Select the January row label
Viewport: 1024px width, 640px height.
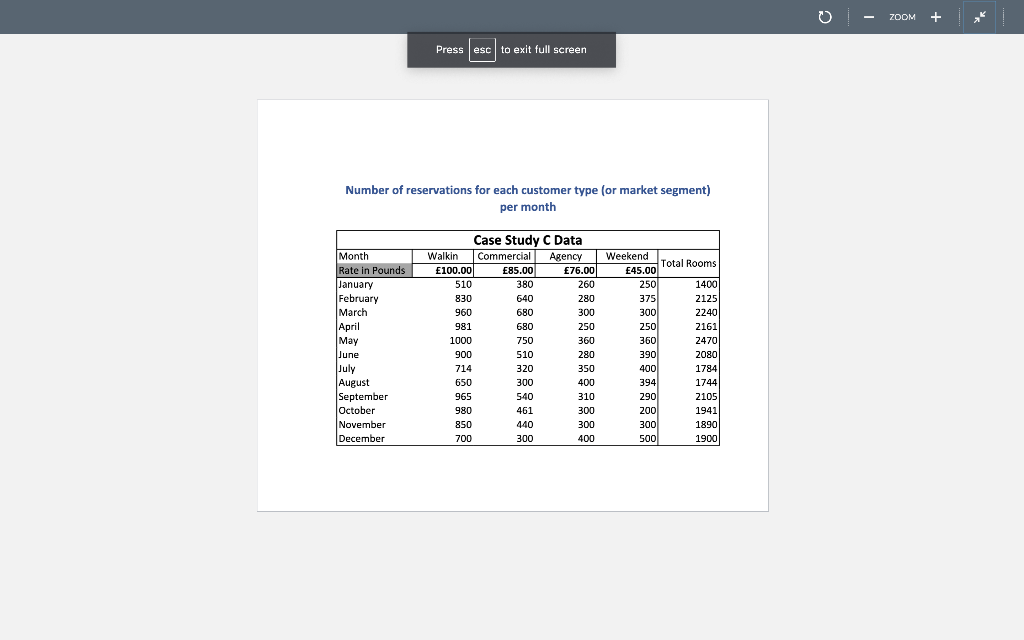(x=354, y=284)
